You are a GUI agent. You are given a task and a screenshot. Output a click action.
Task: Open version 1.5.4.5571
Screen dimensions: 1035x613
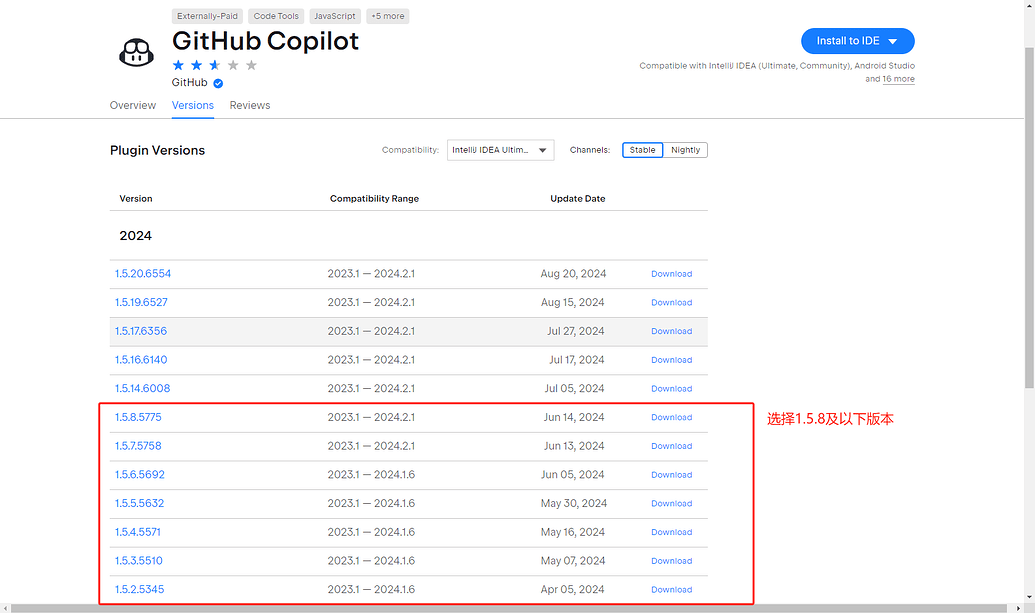(x=137, y=532)
